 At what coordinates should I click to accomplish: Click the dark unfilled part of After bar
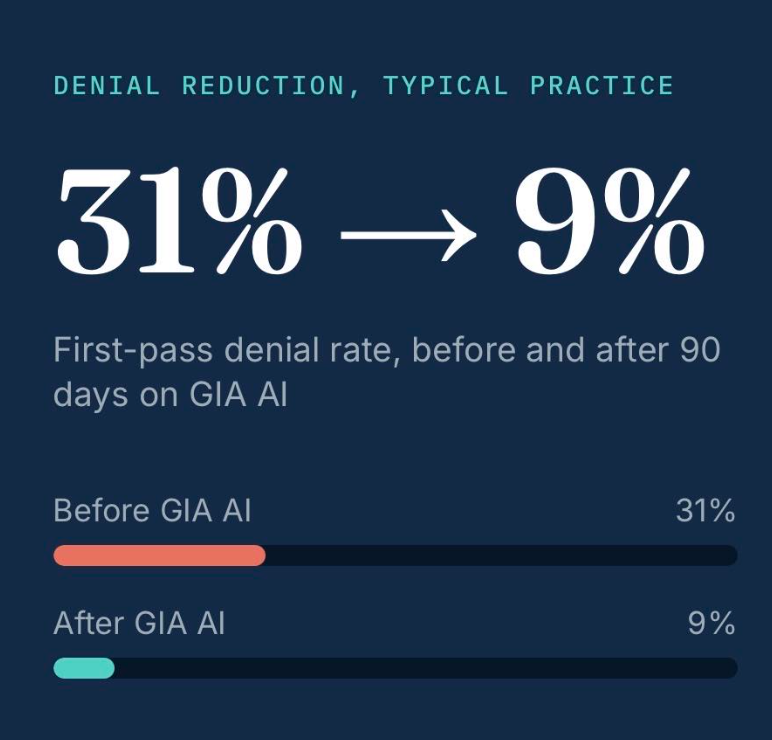(426, 668)
